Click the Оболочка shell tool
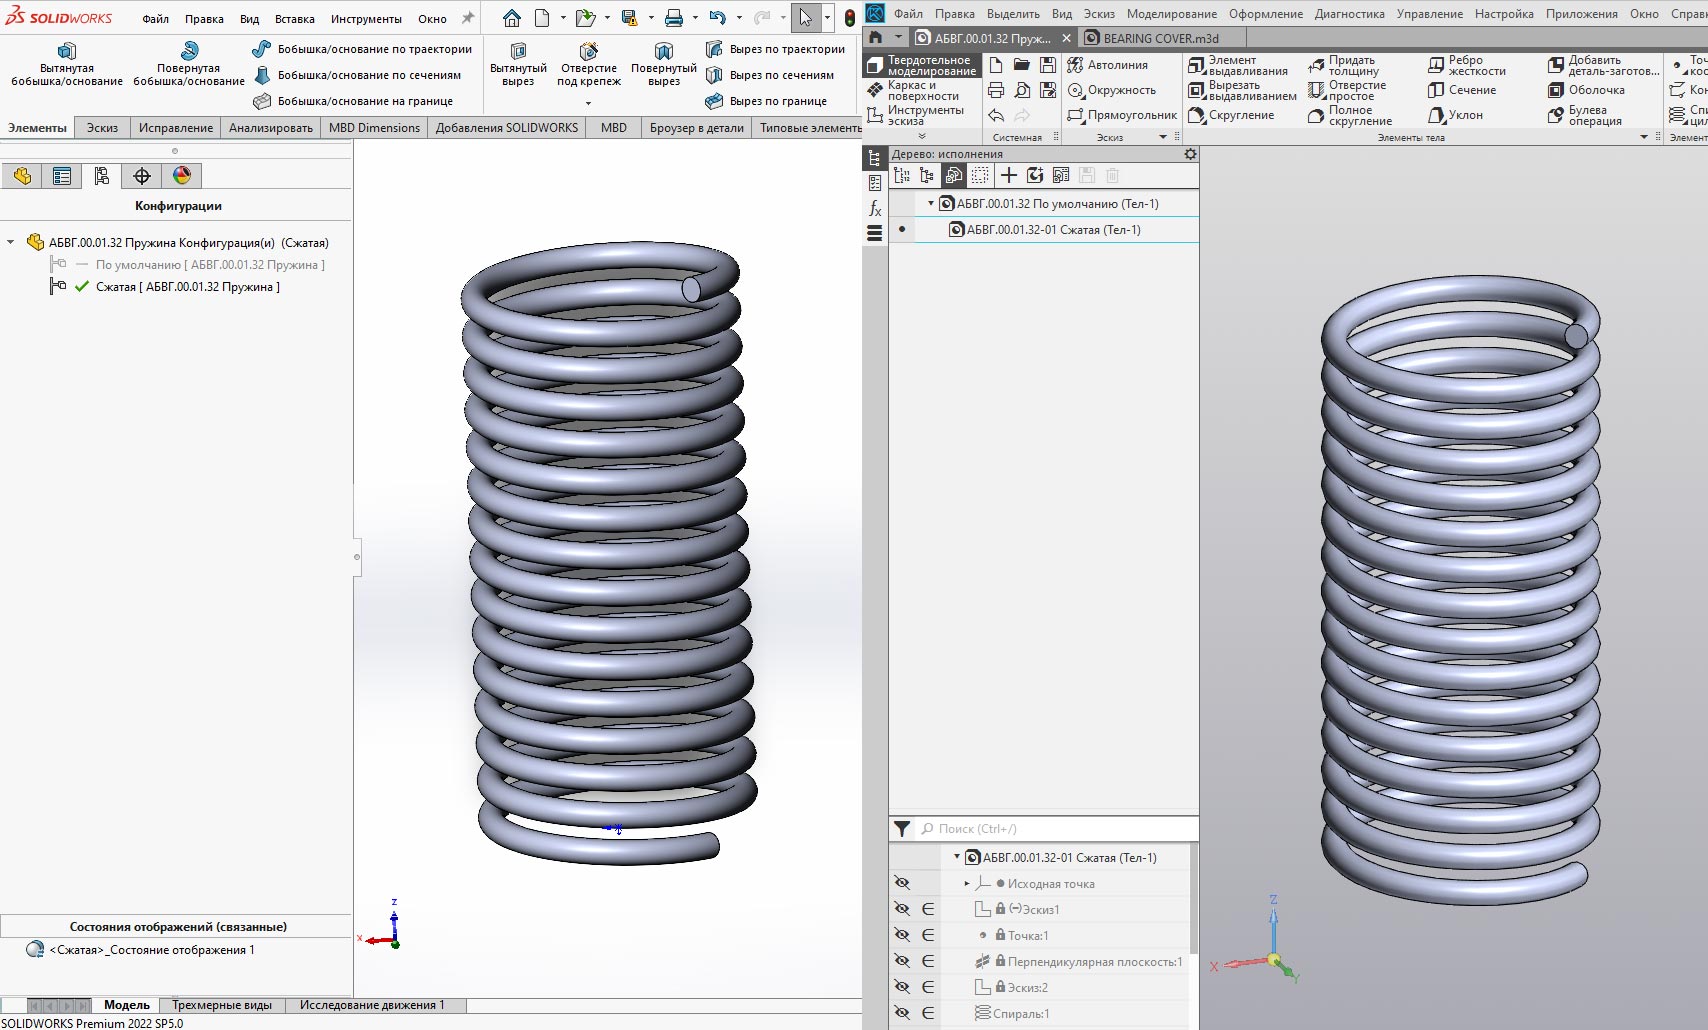This screenshot has width=1708, height=1030. click(x=1587, y=90)
